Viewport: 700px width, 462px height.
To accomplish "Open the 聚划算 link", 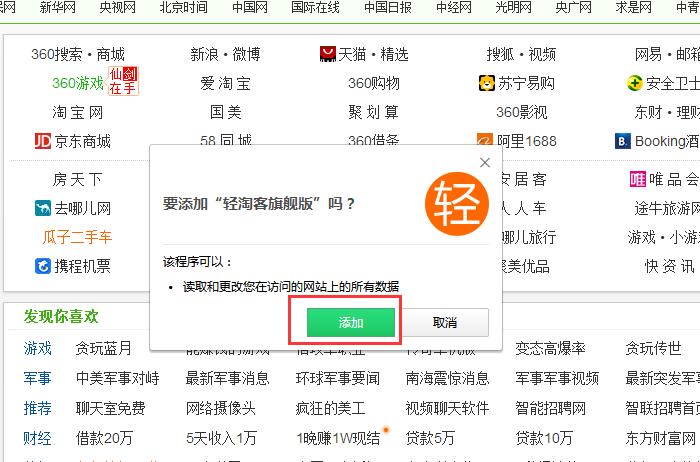I will tap(374, 112).
